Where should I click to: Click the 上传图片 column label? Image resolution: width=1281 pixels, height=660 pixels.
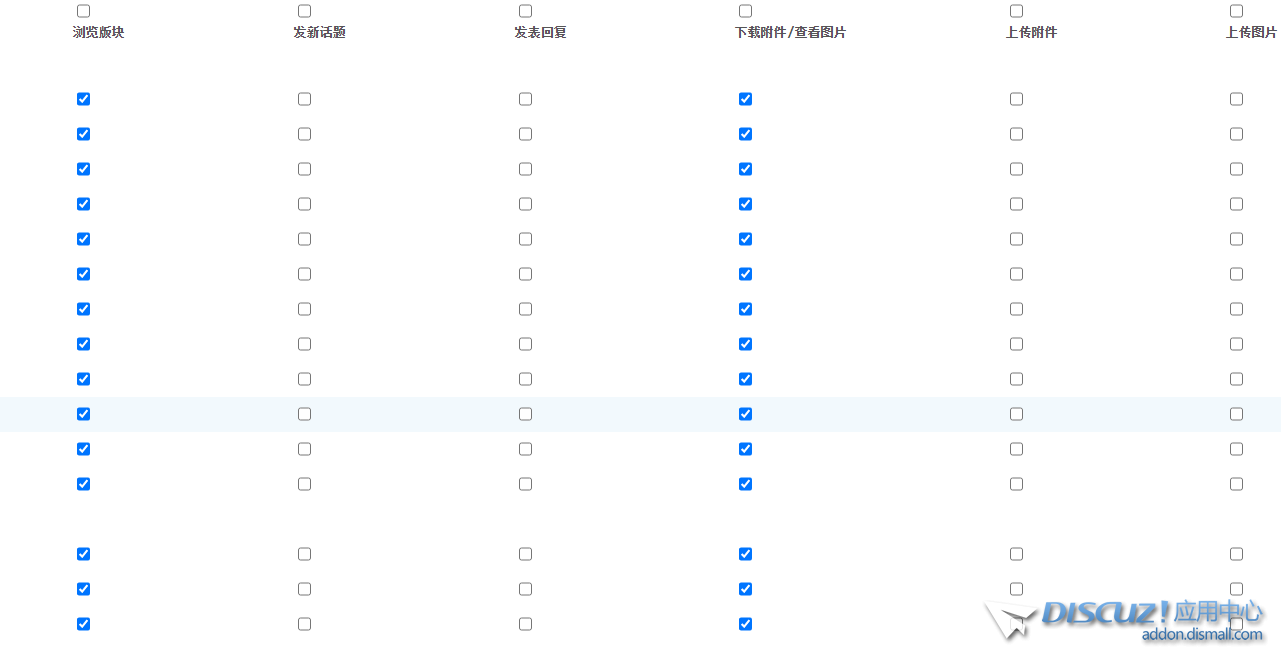tap(1251, 32)
